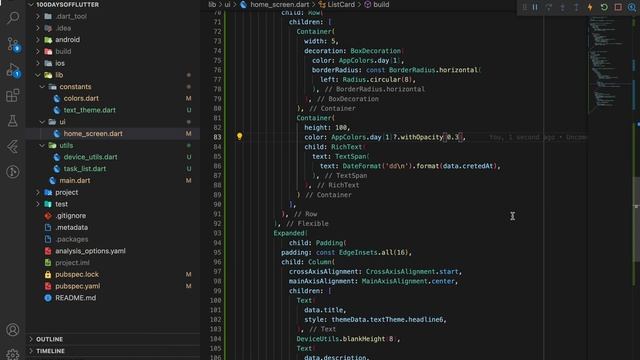Expand the .dart_tool folder

(x=38, y=16)
